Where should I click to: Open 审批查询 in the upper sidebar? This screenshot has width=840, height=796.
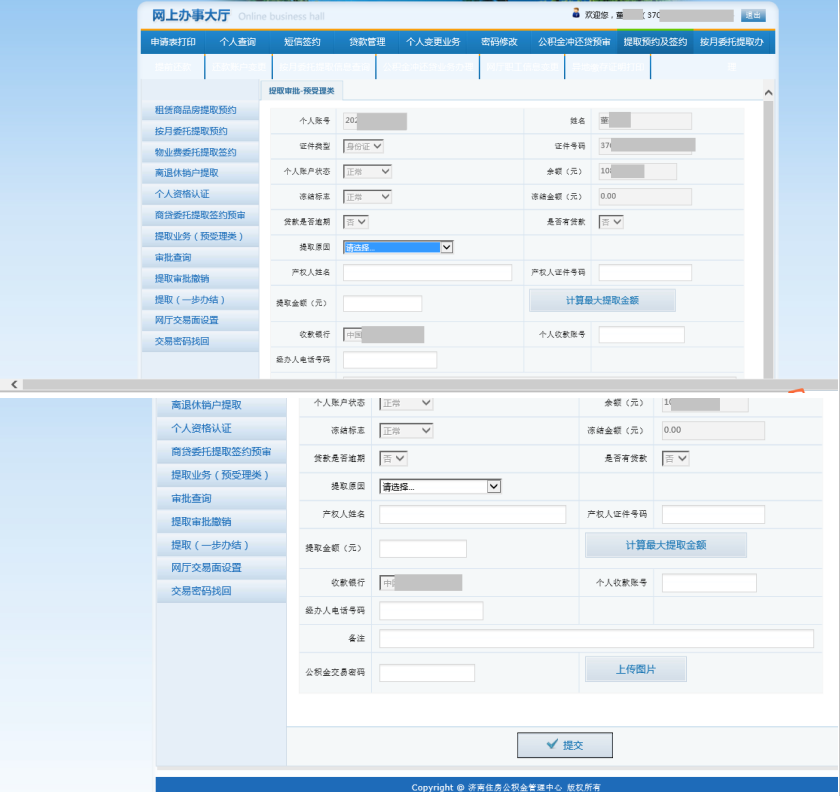(x=200, y=257)
